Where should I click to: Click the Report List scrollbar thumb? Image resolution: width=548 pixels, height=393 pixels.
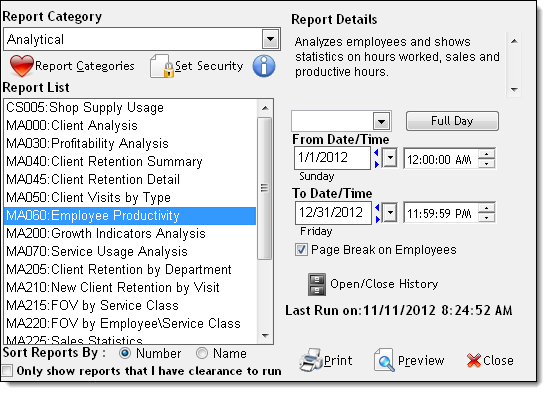point(265,188)
